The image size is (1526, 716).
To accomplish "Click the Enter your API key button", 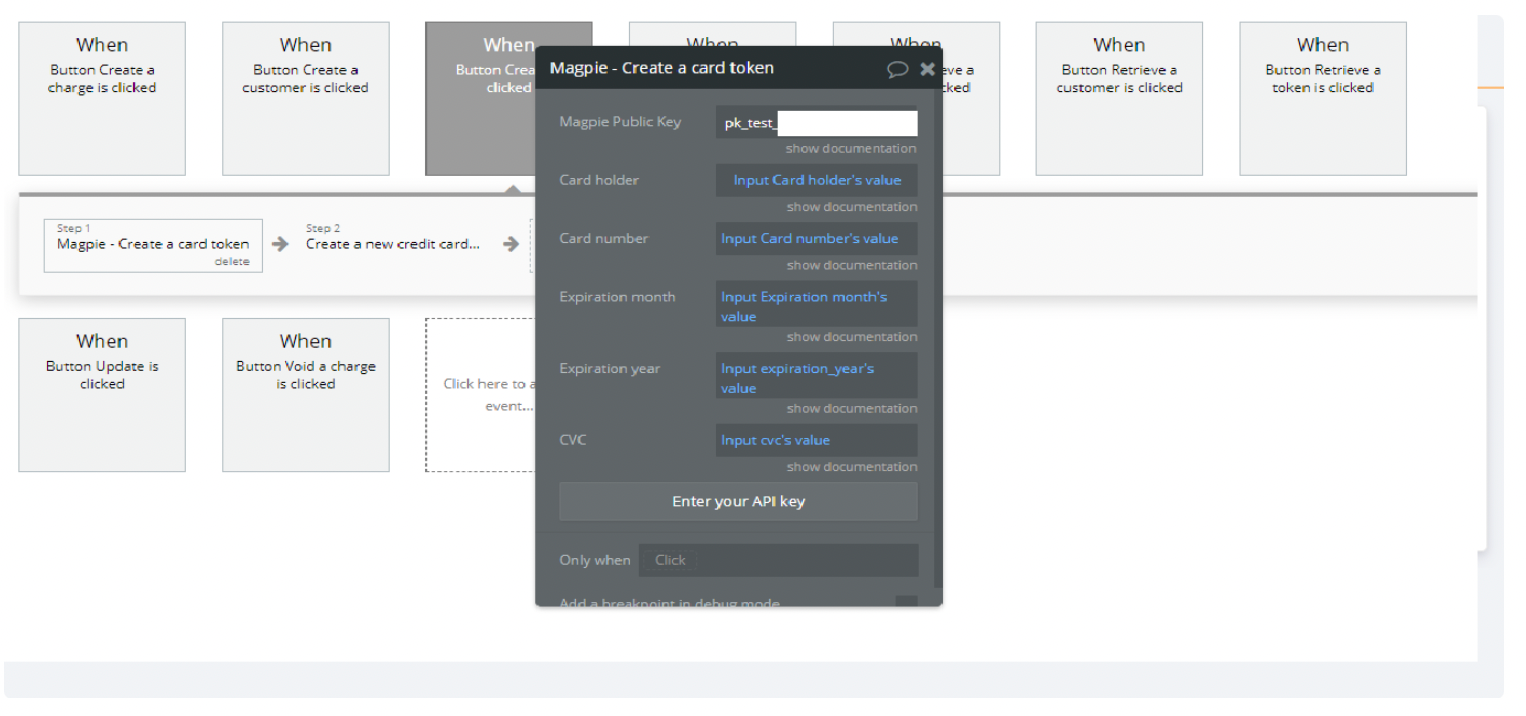I will coord(738,502).
